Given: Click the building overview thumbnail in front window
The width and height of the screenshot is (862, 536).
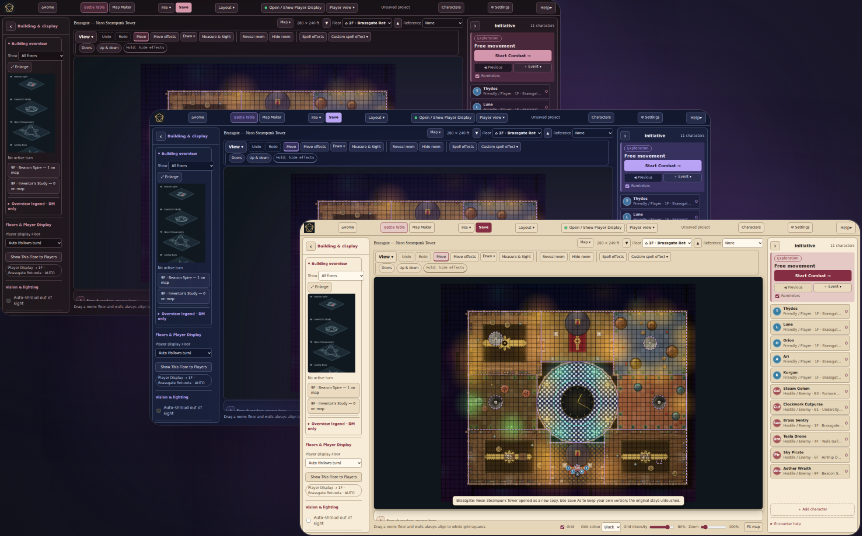Looking at the screenshot, I should (x=331, y=333).
